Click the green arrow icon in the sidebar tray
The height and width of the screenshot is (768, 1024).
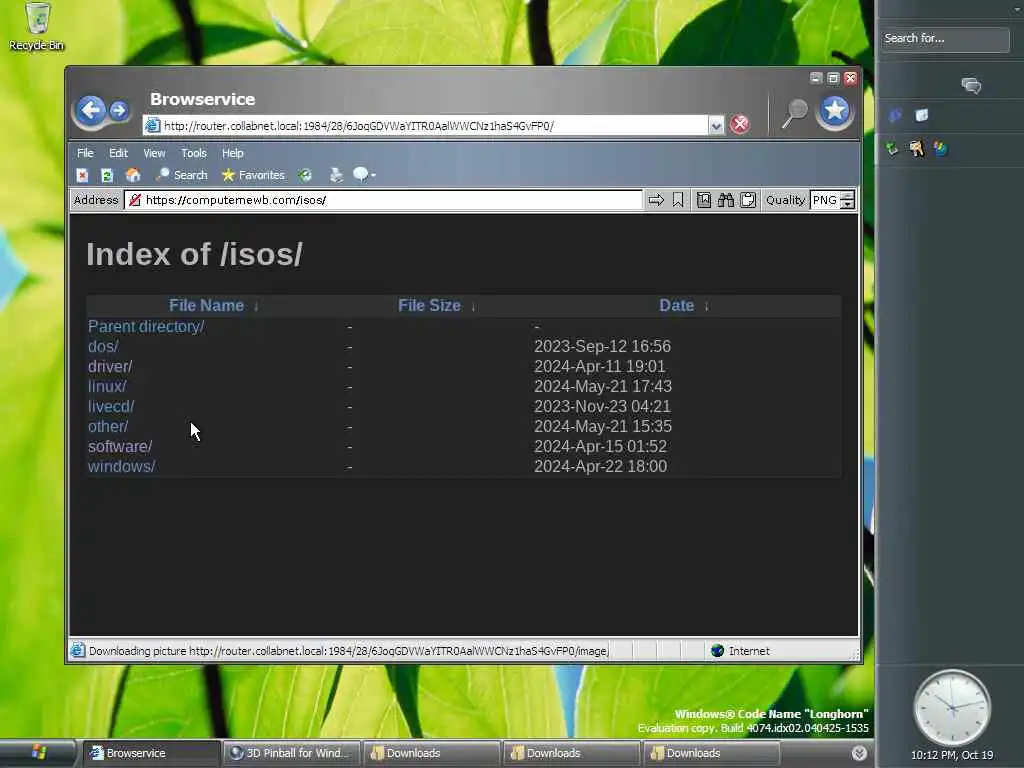click(x=892, y=149)
